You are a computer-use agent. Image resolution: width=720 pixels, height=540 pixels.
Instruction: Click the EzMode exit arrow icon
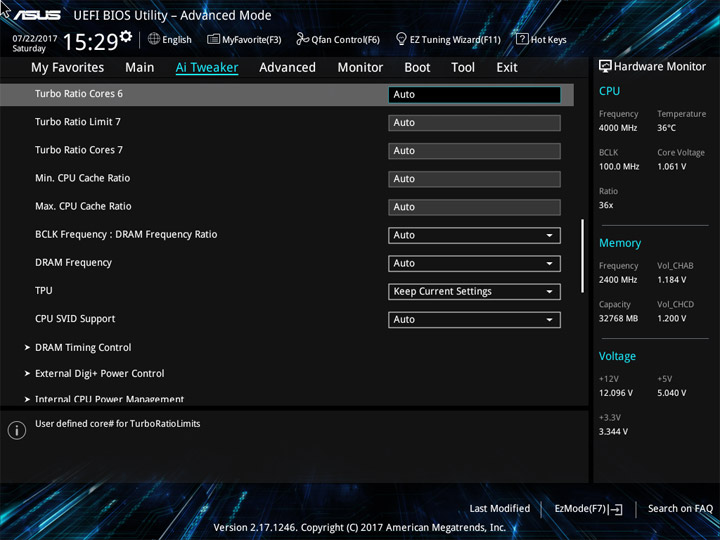615,509
